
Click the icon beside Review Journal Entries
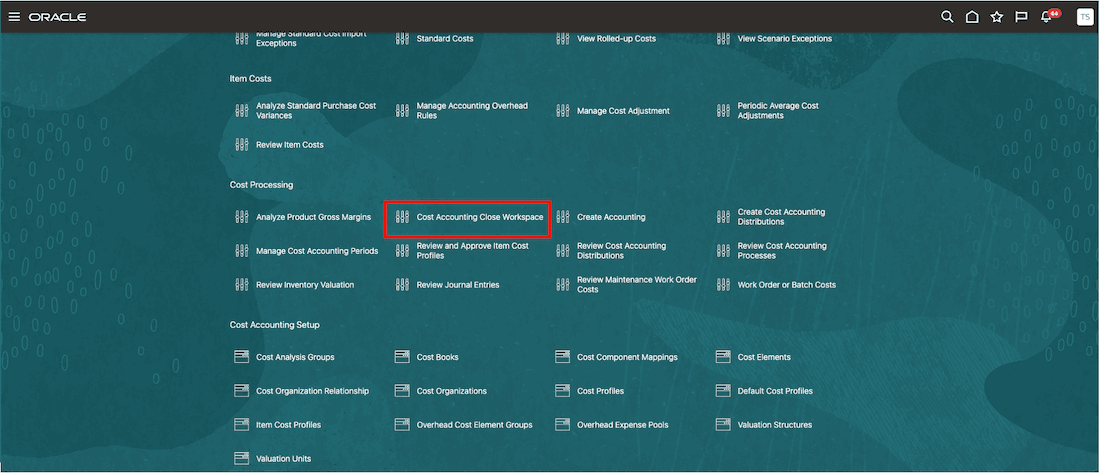tap(402, 285)
